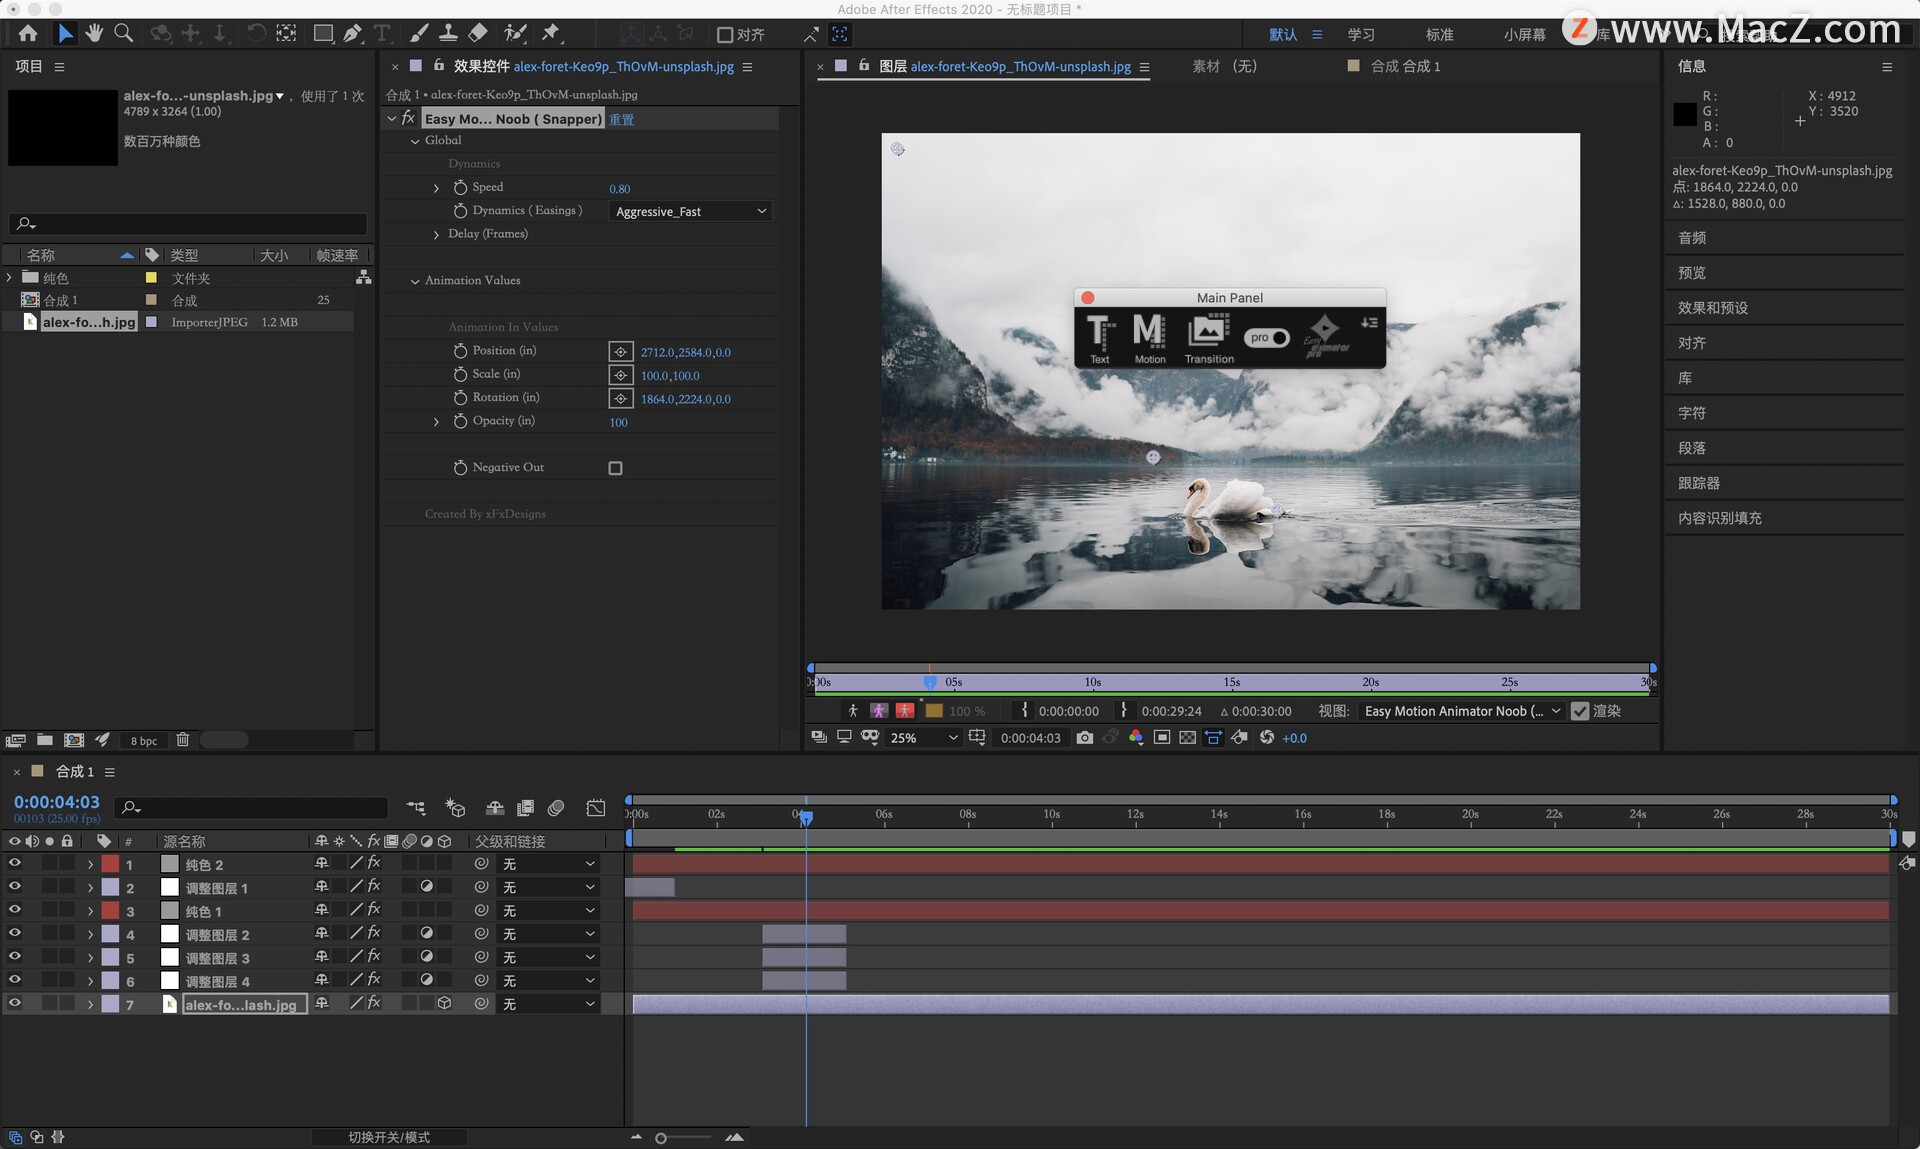
Task: Enable the Negative Out checkbox
Action: [615, 468]
